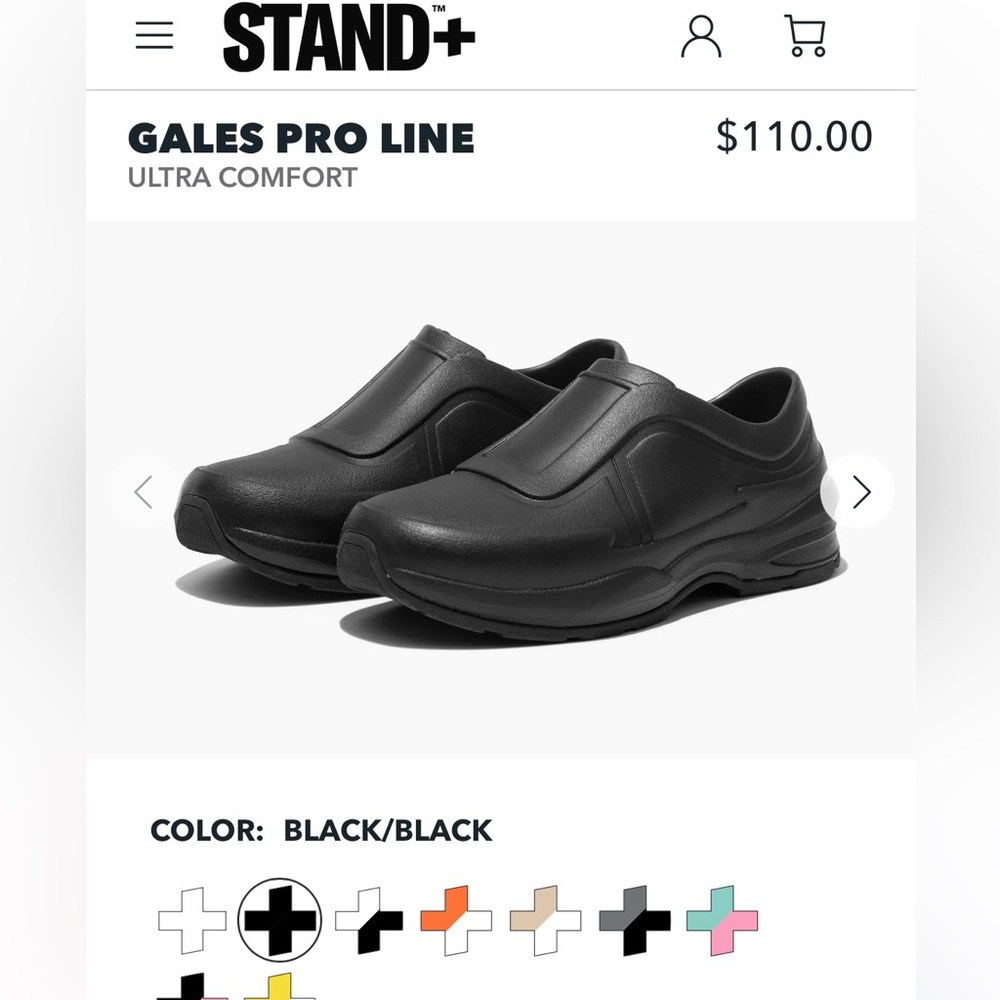Choose the beige colorway
The width and height of the screenshot is (1000, 1000).
click(x=545, y=921)
